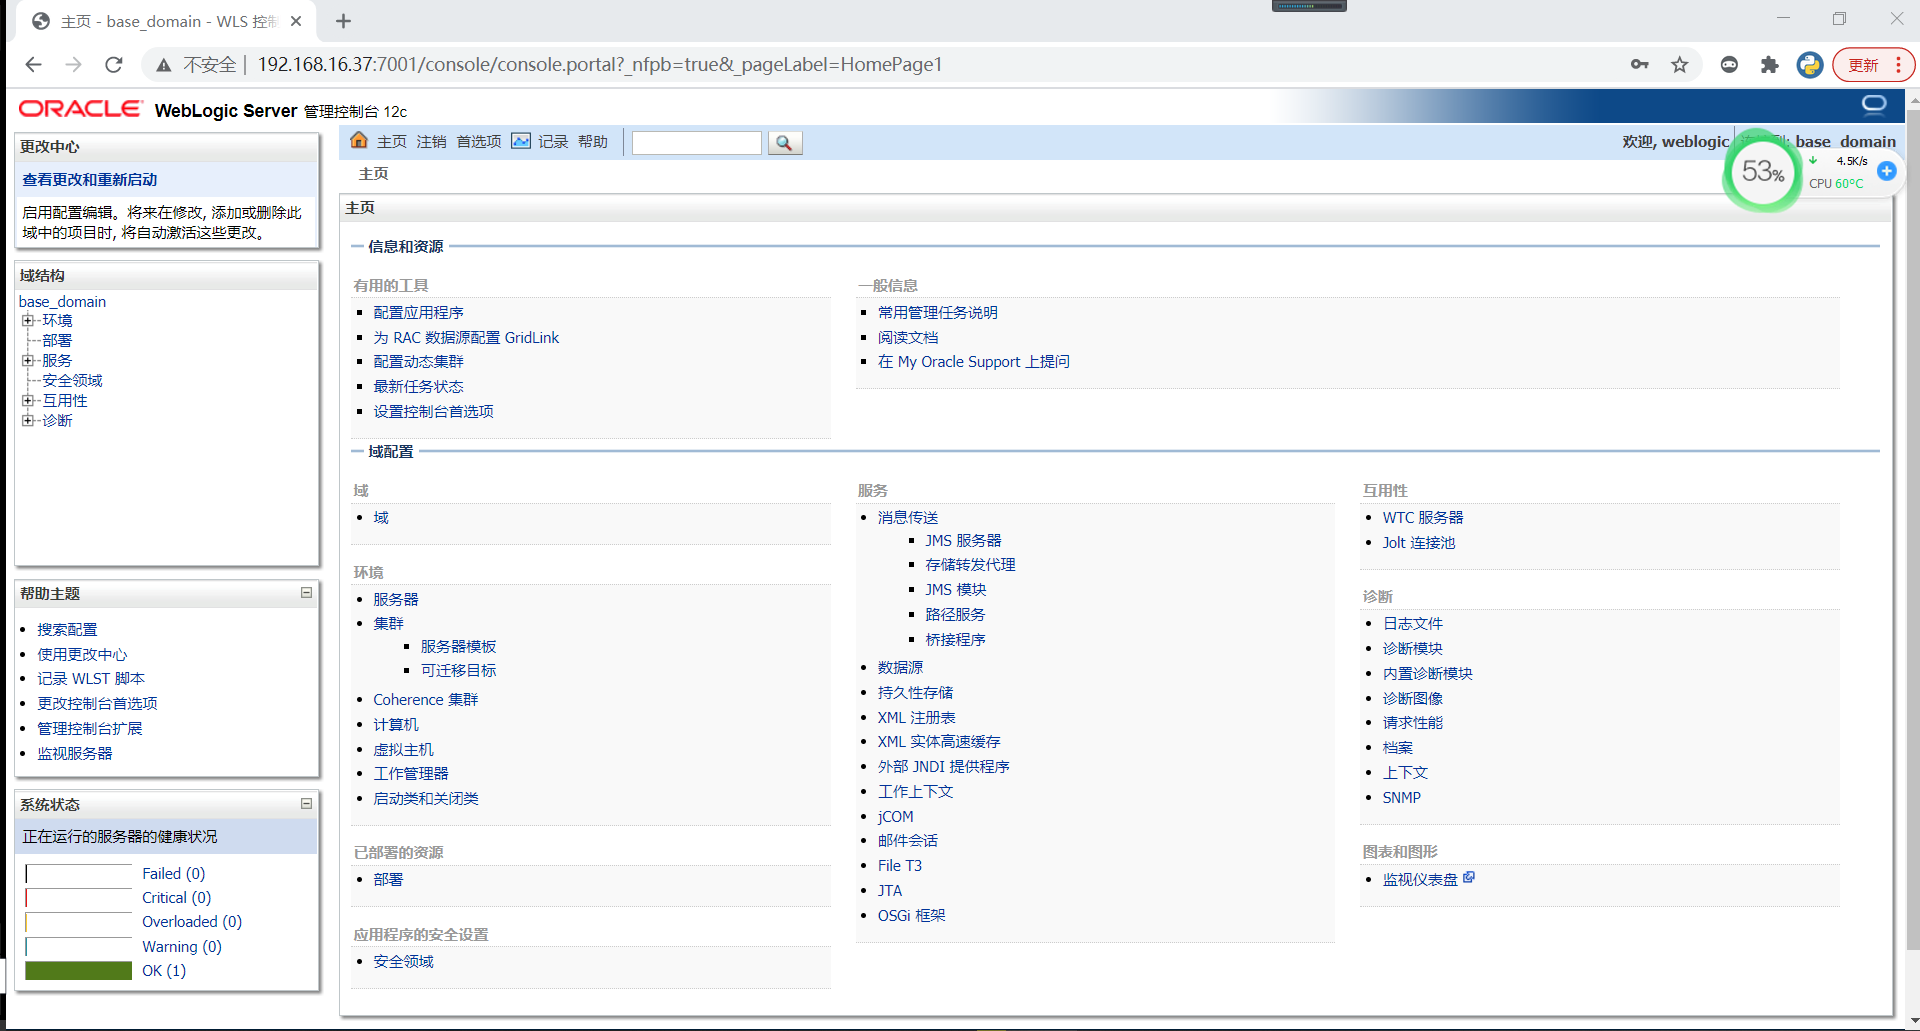1920x1031 pixels.
Task: Open the 监视服务器 help topic
Action: (x=75, y=753)
